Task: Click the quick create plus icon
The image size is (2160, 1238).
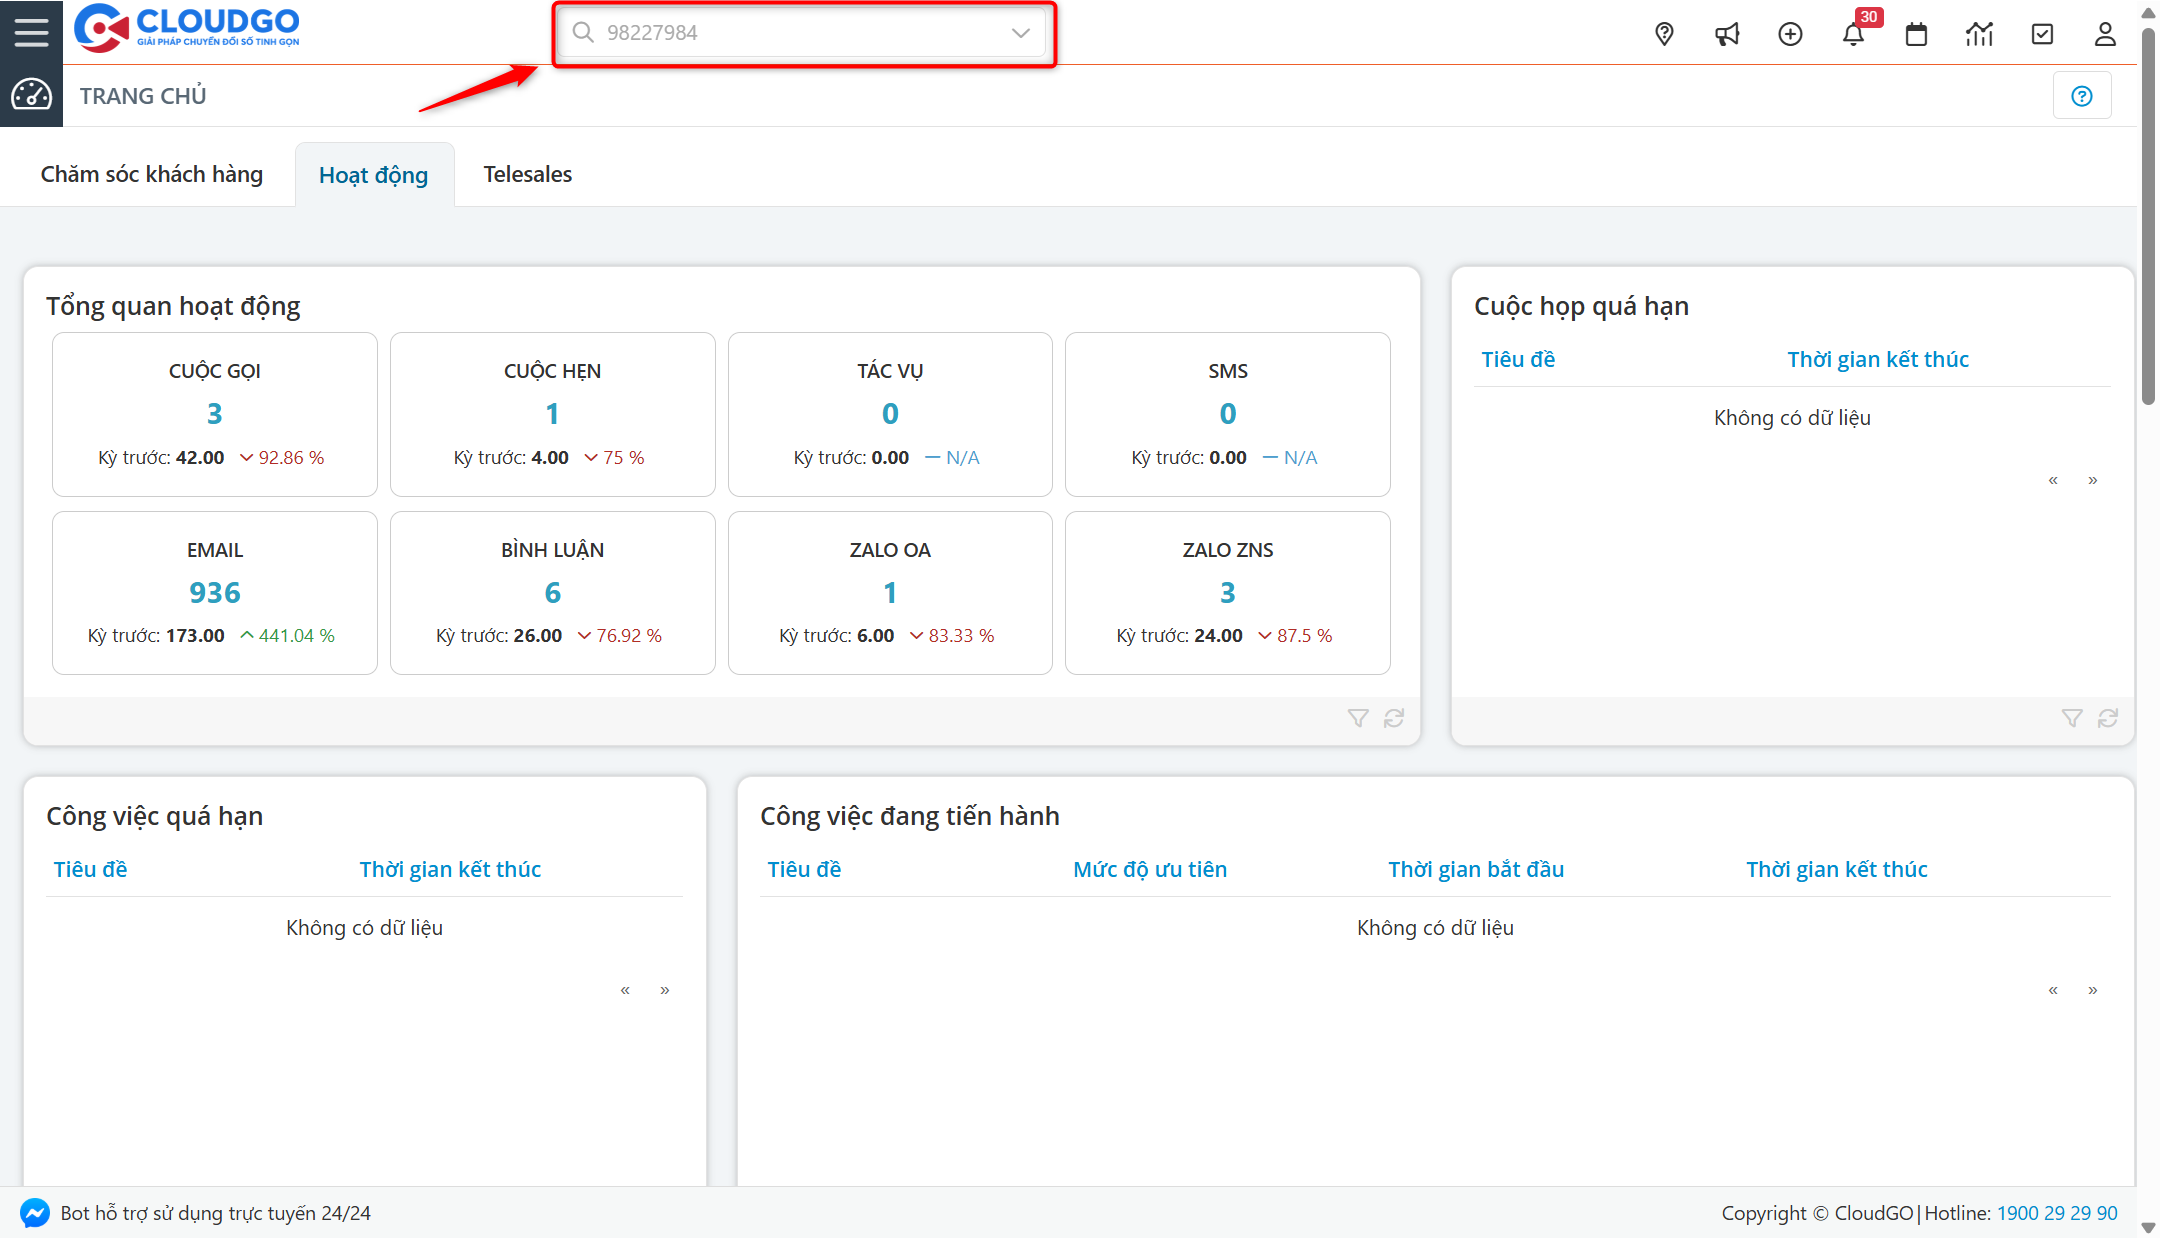Action: point(1790,34)
